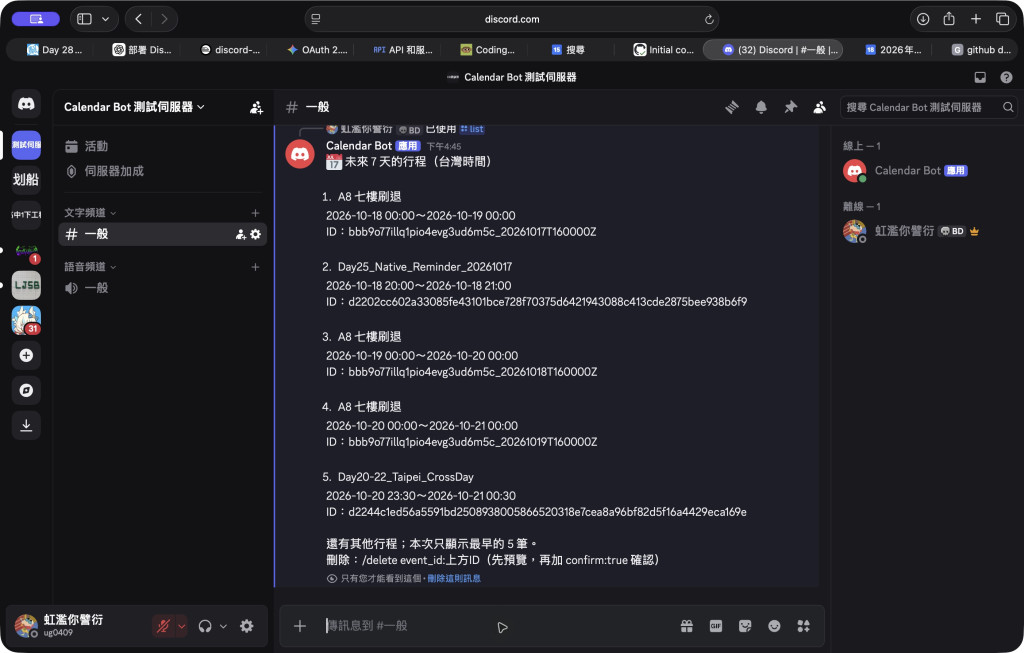
Task: Open Threads icon in channel header
Action: [731, 107]
